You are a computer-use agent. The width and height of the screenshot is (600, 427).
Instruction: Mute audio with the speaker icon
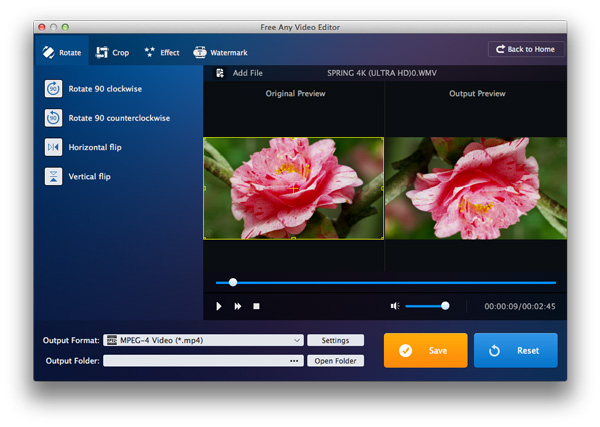pyautogui.click(x=395, y=306)
